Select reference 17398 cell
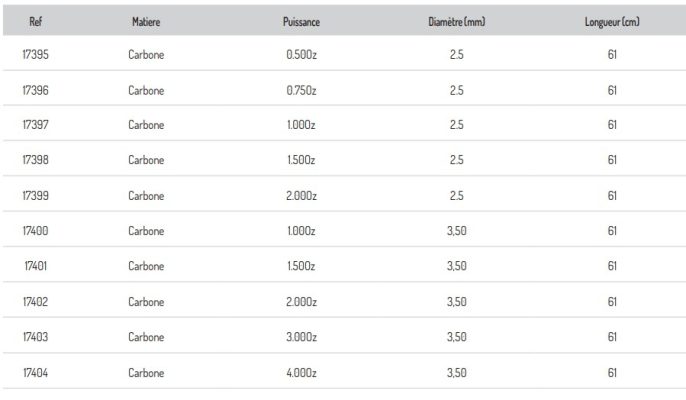The width and height of the screenshot is (686, 400). (x=35, y=160)
